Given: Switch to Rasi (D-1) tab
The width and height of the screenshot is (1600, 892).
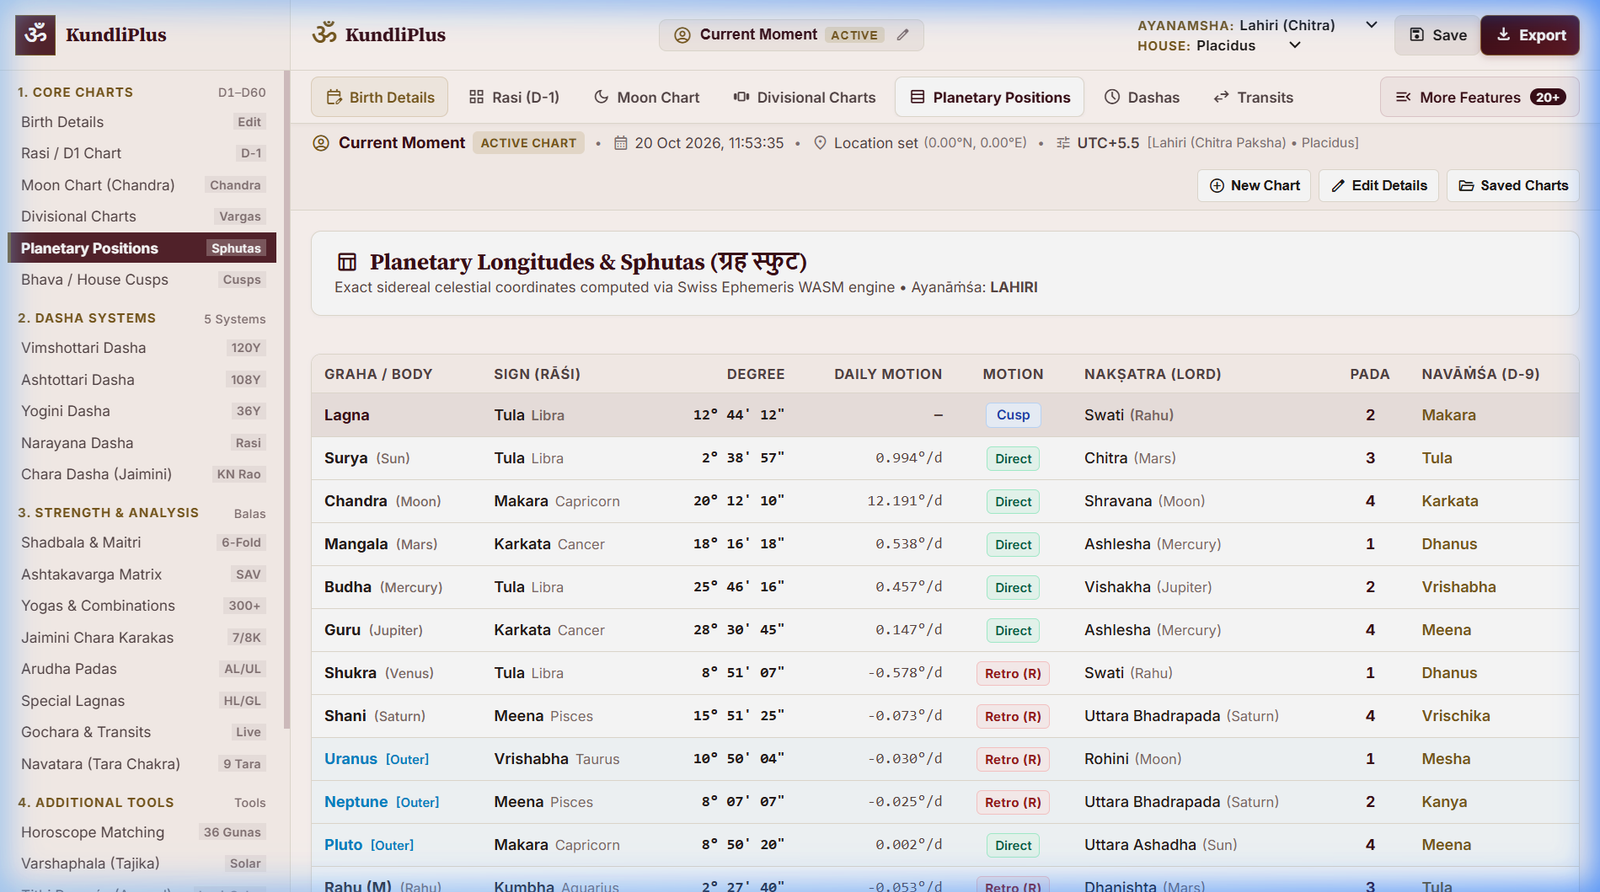Looking at the screenshot, I should click(514, 97).
